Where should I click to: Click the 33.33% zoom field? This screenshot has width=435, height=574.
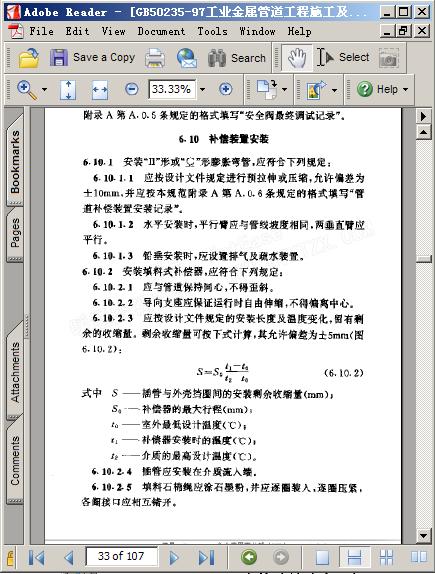coord(171,89)
